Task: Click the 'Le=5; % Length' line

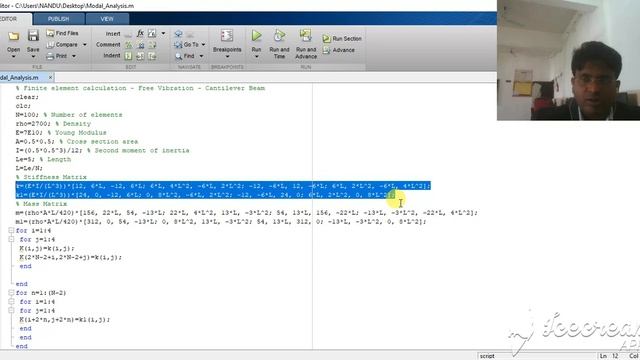Action: pos(43,159)
